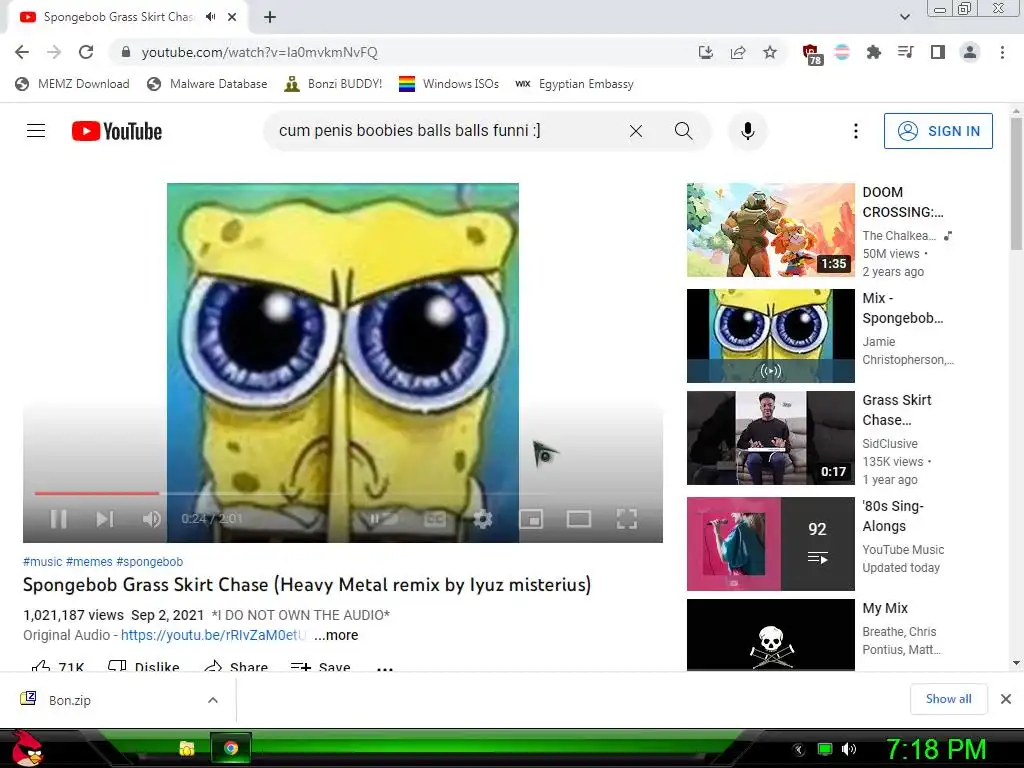
Task: Clear the search query with X
Action: [x=635, y=131]
